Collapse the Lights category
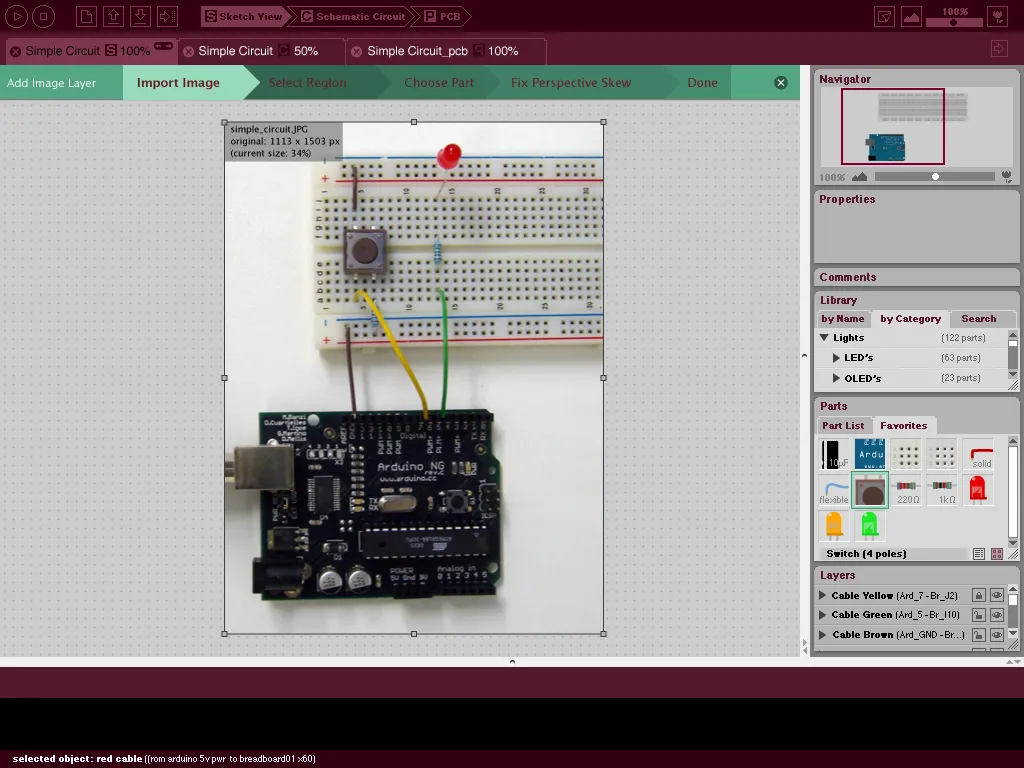Image resolution: width=1024 pixels, height=768 pixels. [824, 338]
